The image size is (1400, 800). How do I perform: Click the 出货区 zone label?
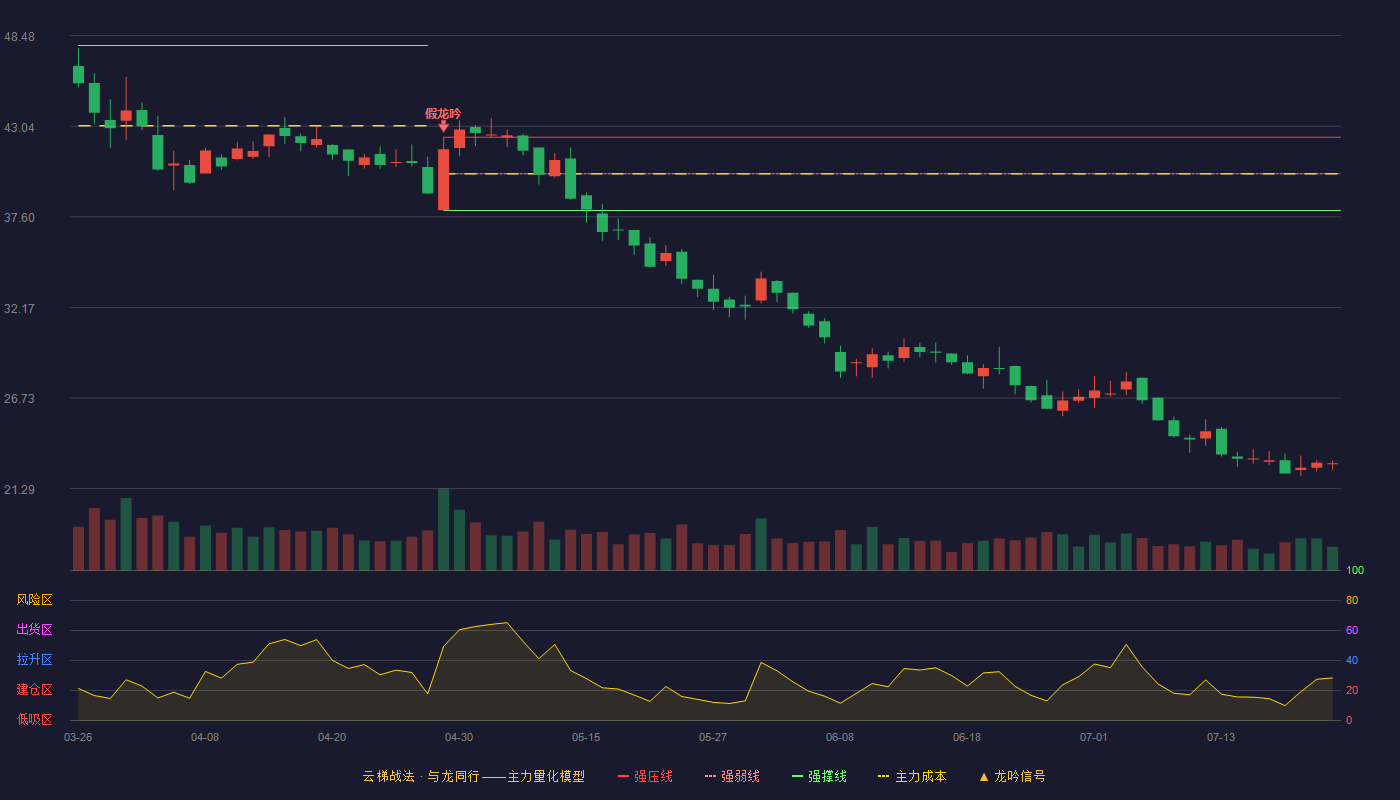pyautogui.click(x=34, y=630)
